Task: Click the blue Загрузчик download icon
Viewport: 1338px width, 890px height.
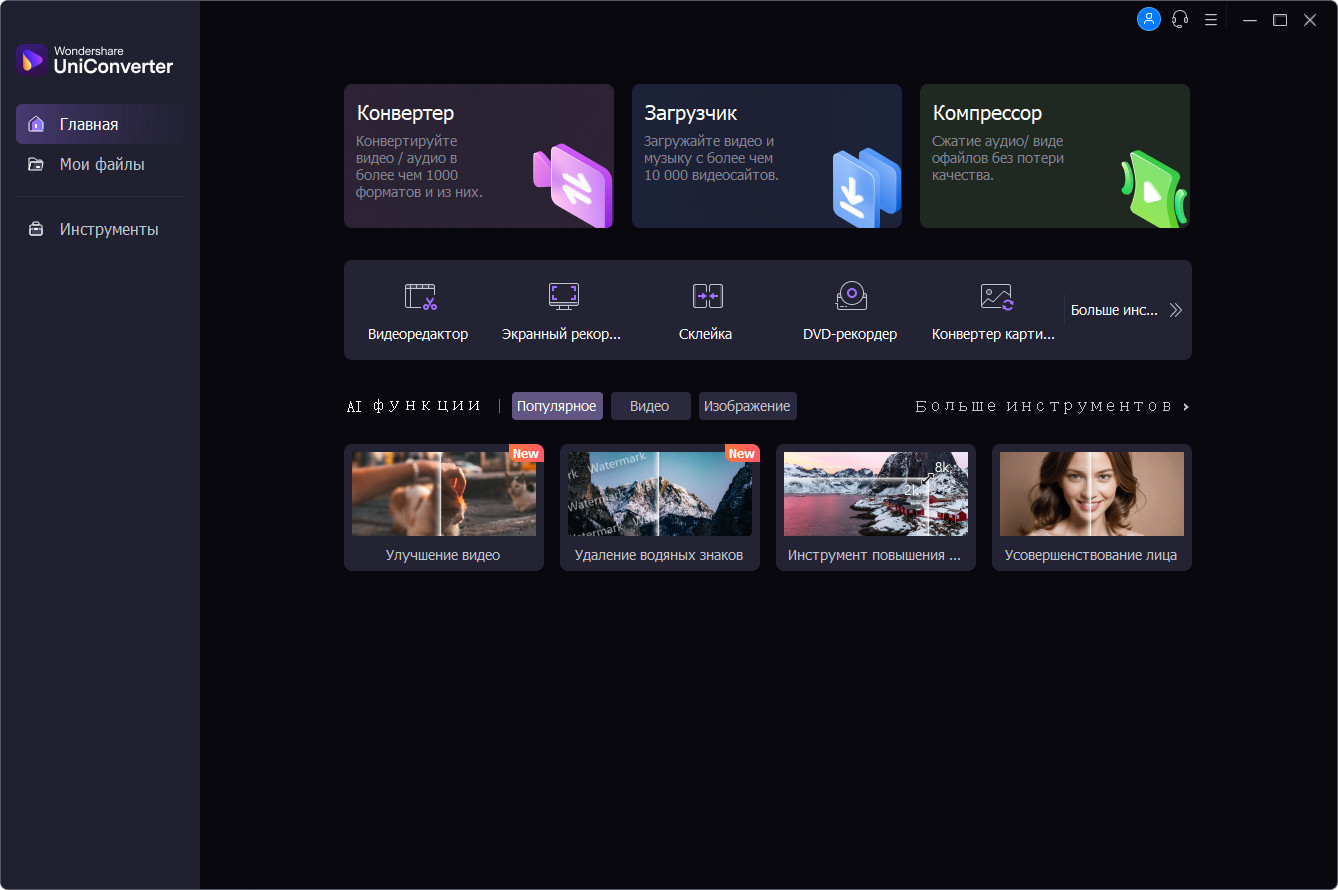Action: [867, 187]
